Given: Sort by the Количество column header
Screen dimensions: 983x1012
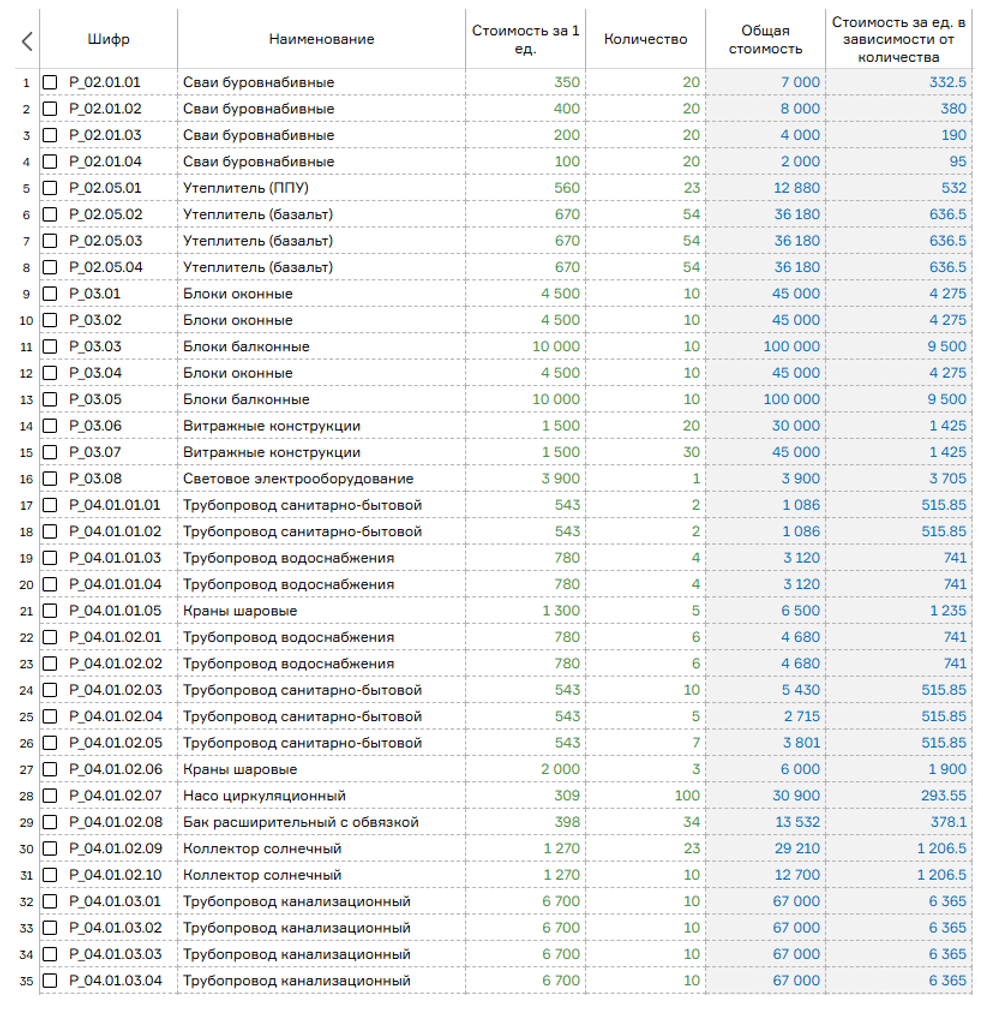Looking at the screenshot, I should click(645, 40).
